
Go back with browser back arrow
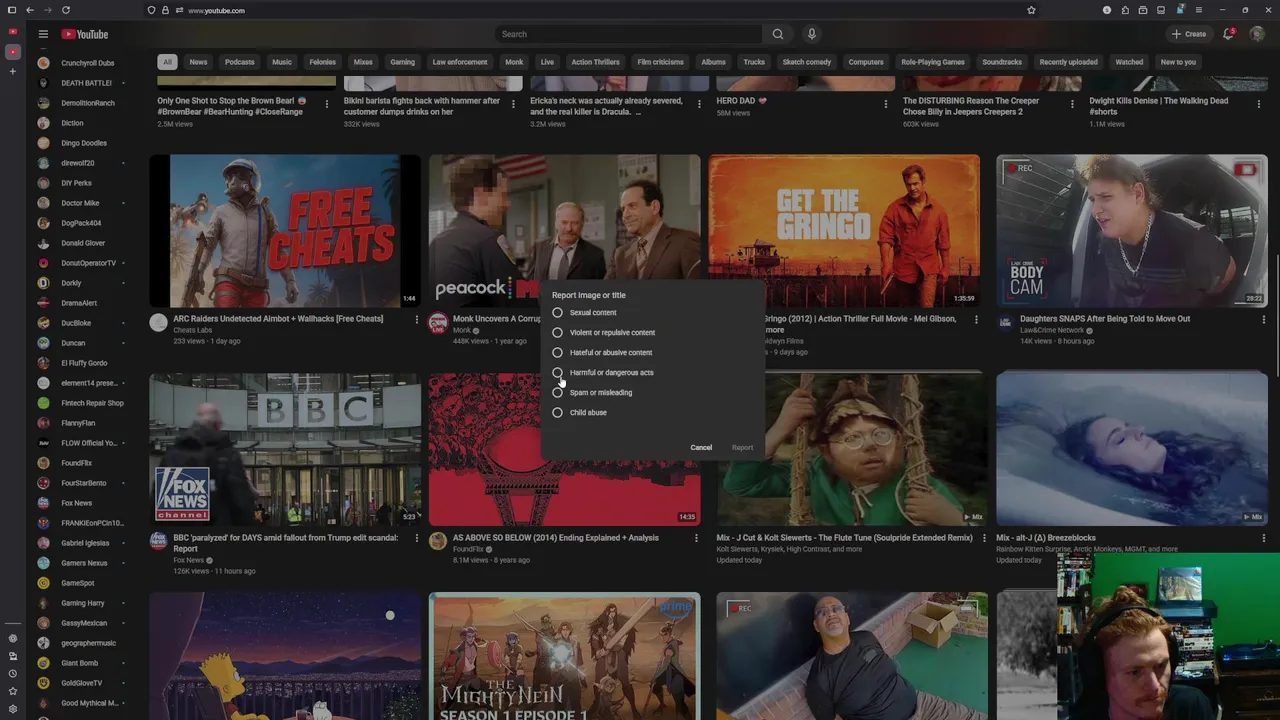click(x=29, y=10)
